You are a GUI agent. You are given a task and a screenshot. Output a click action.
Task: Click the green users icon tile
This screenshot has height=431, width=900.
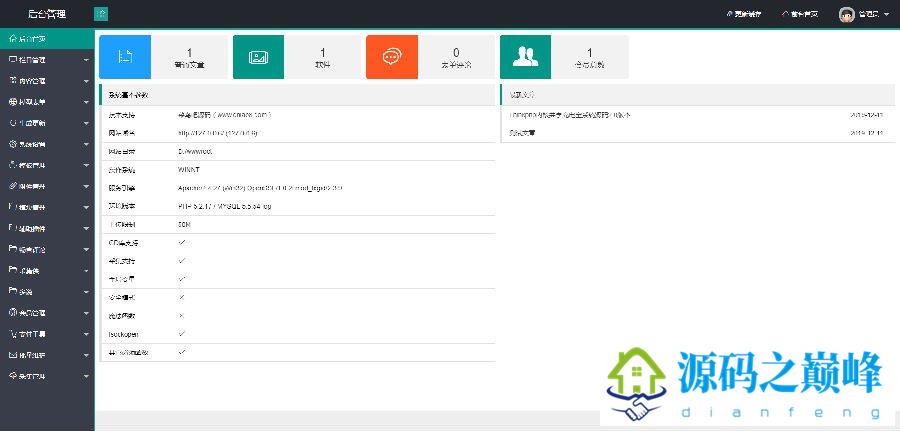525,57
